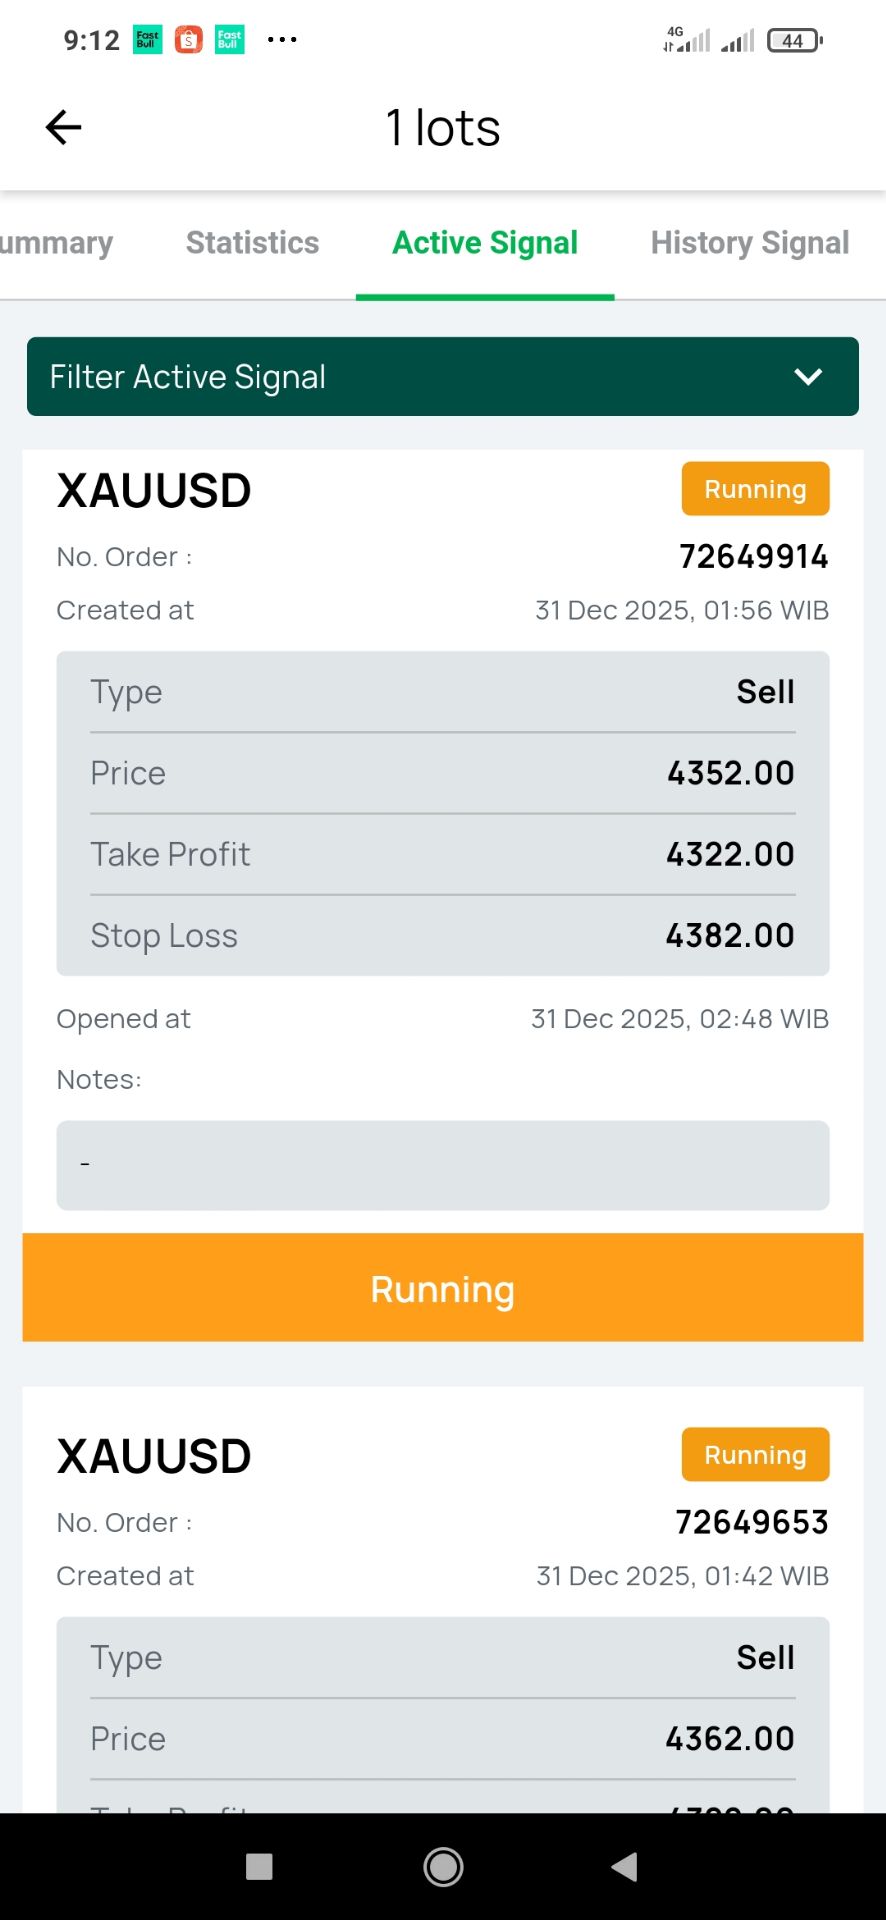Tap the back arrow icon
886x1920 pixels.
[63, 127]
